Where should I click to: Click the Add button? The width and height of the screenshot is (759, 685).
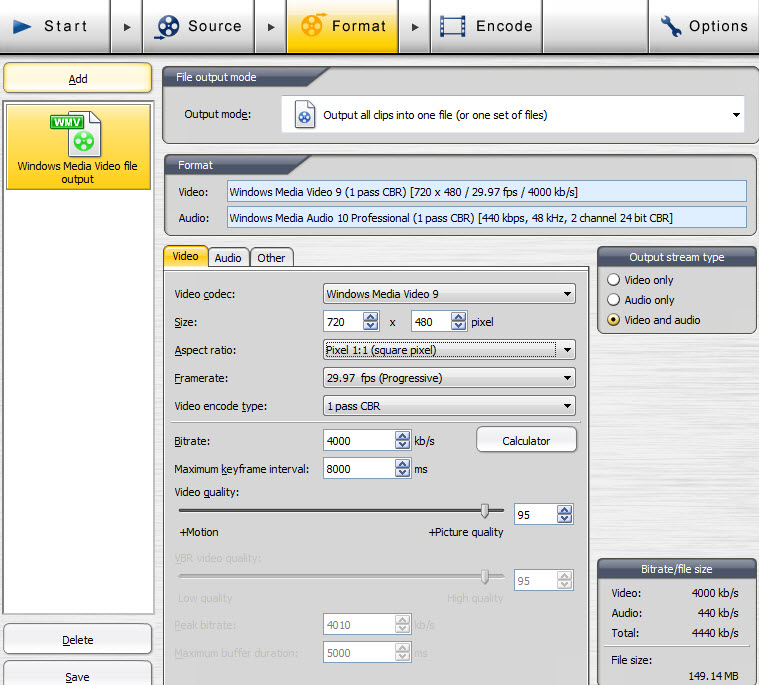tap(77, 78)
